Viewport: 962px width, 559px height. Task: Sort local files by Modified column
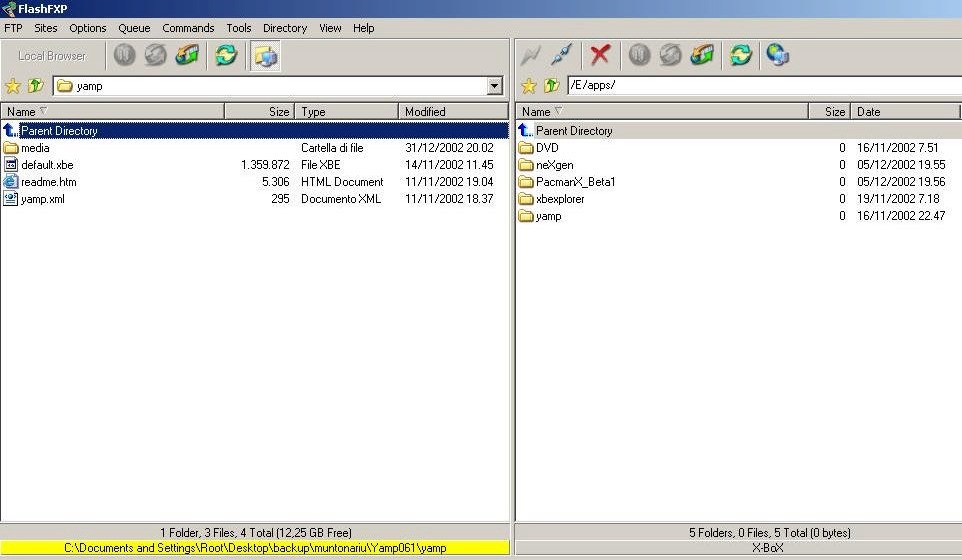point(452,112)
